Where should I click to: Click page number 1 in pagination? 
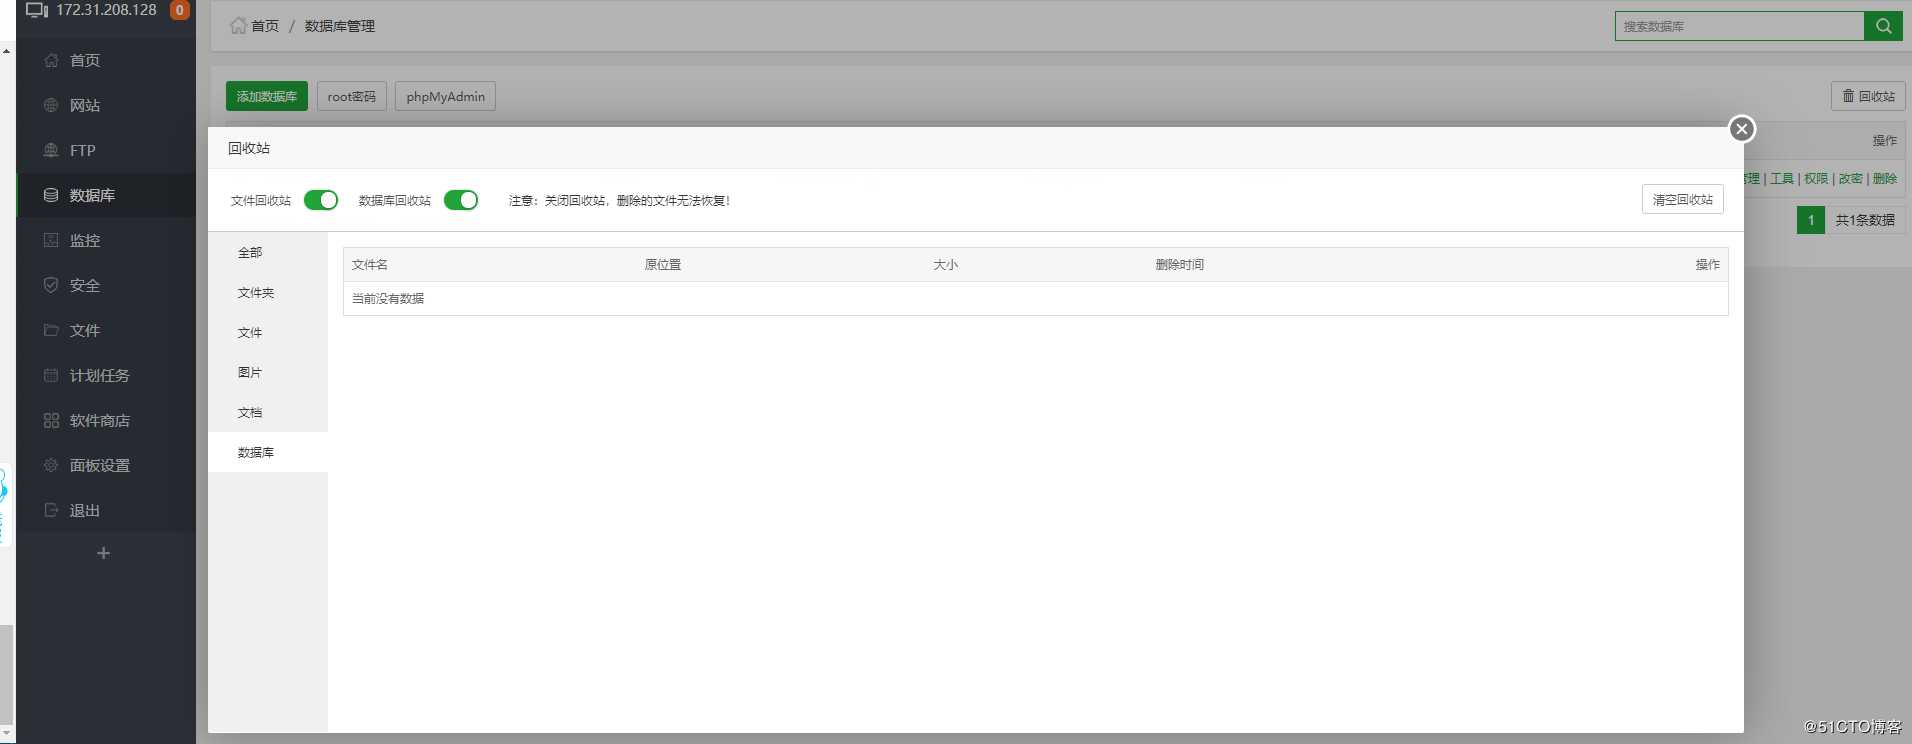(1811, 220)
